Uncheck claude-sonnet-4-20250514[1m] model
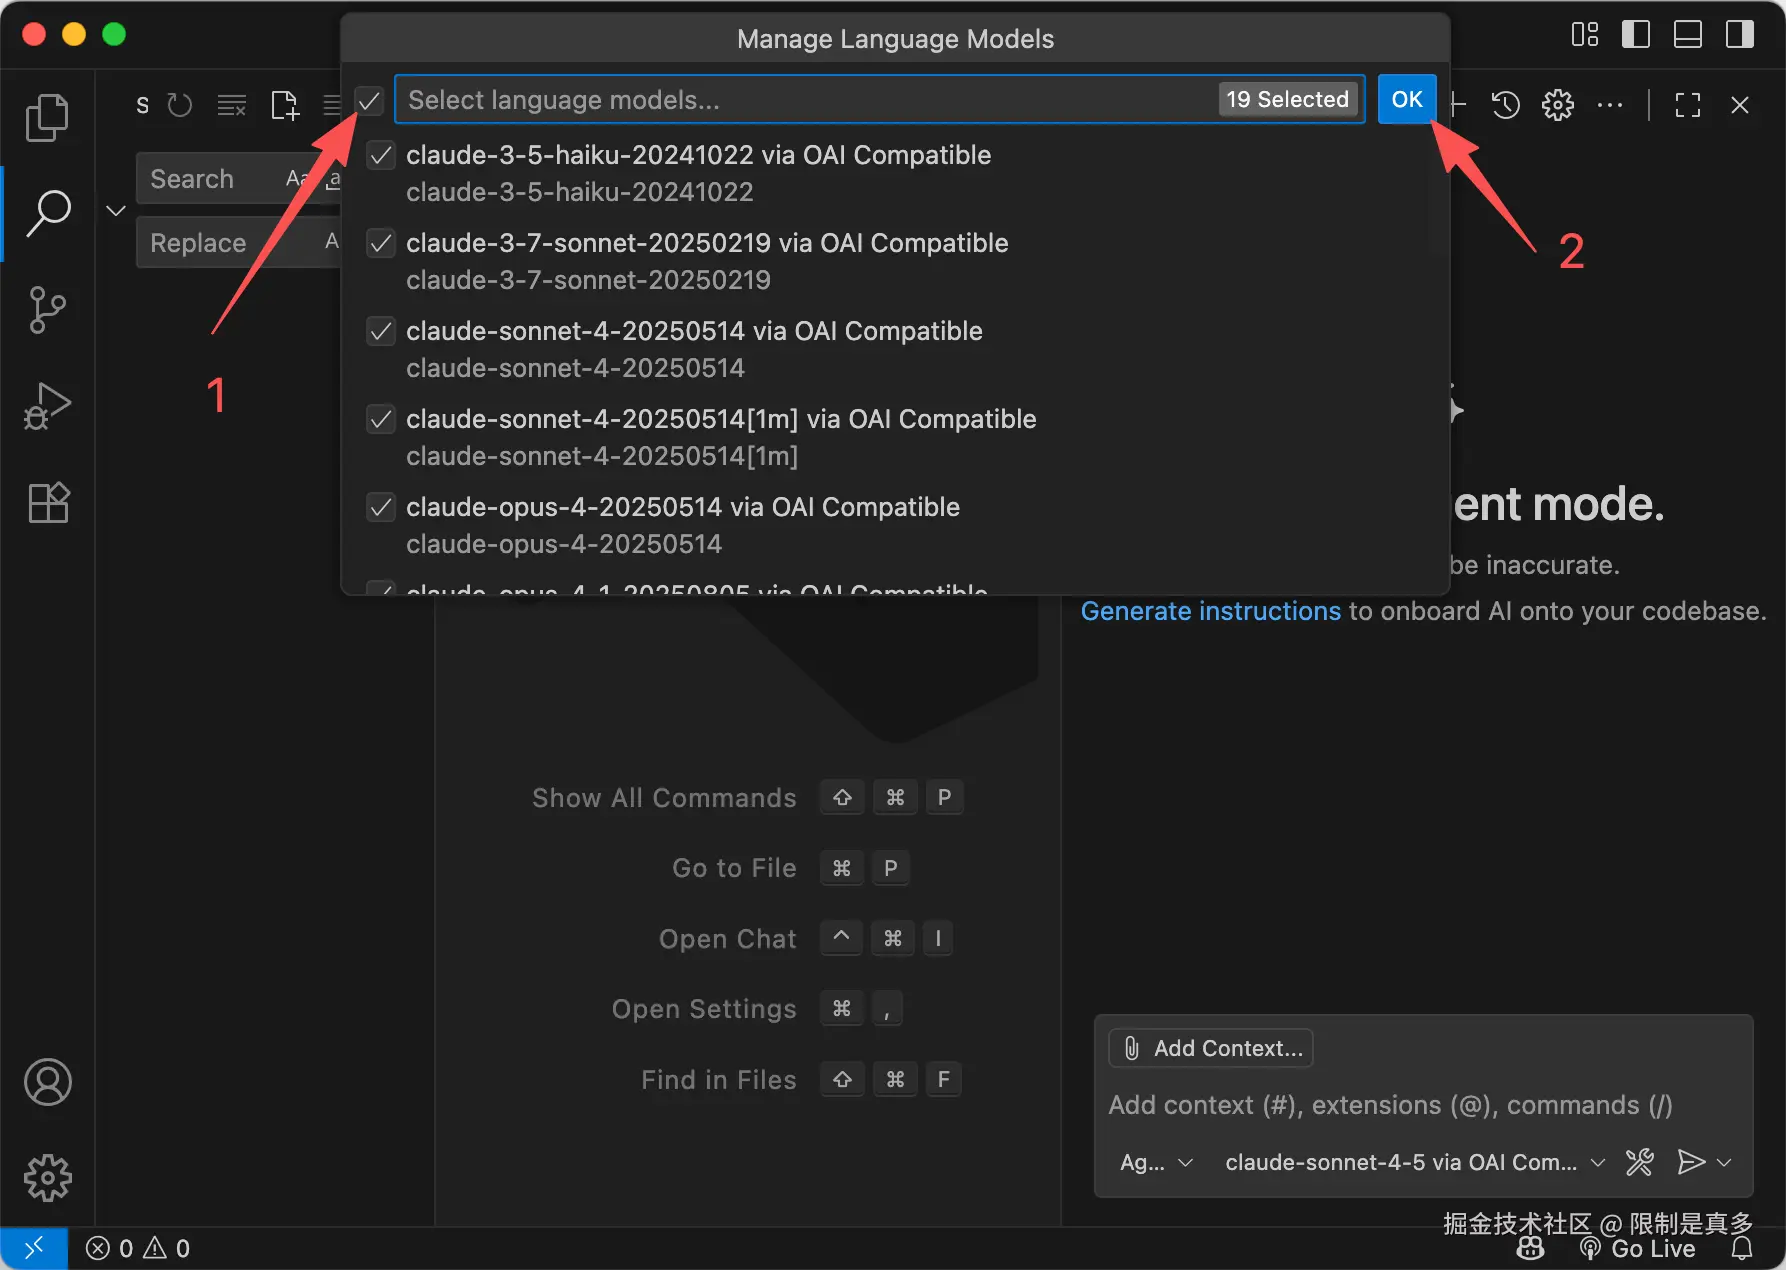1786x1270 pixels. 381,419
